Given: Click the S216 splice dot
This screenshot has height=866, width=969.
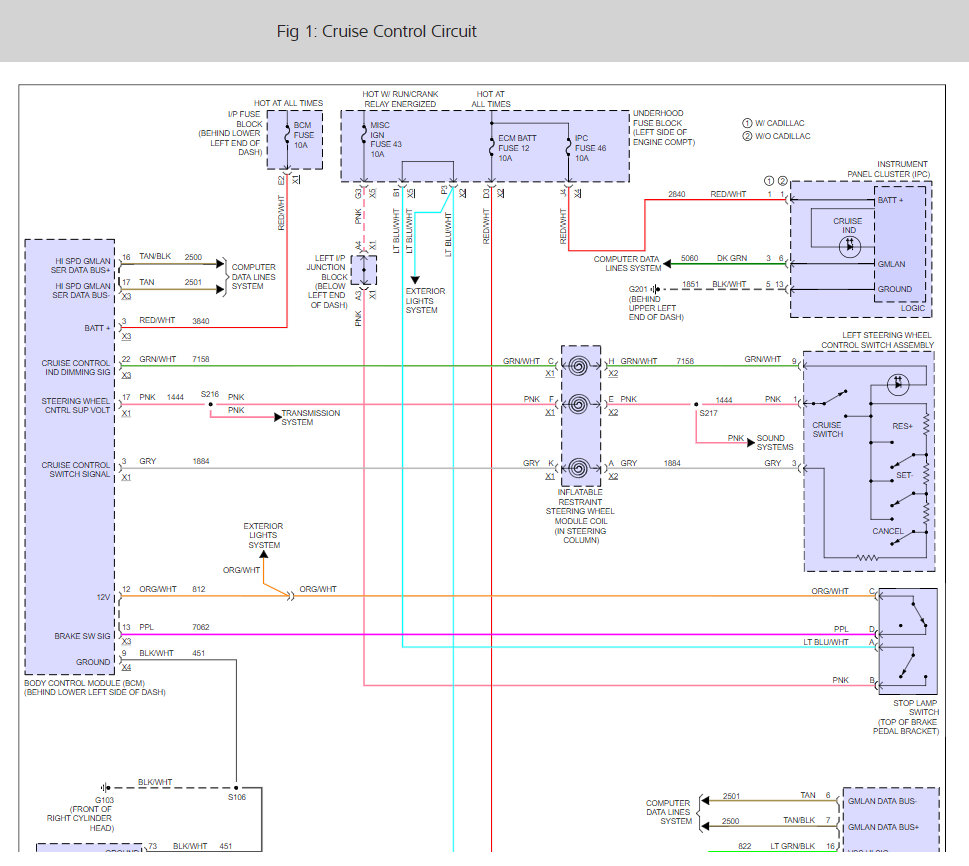Looking at the screenshot, I should click(x=211, y=405).
